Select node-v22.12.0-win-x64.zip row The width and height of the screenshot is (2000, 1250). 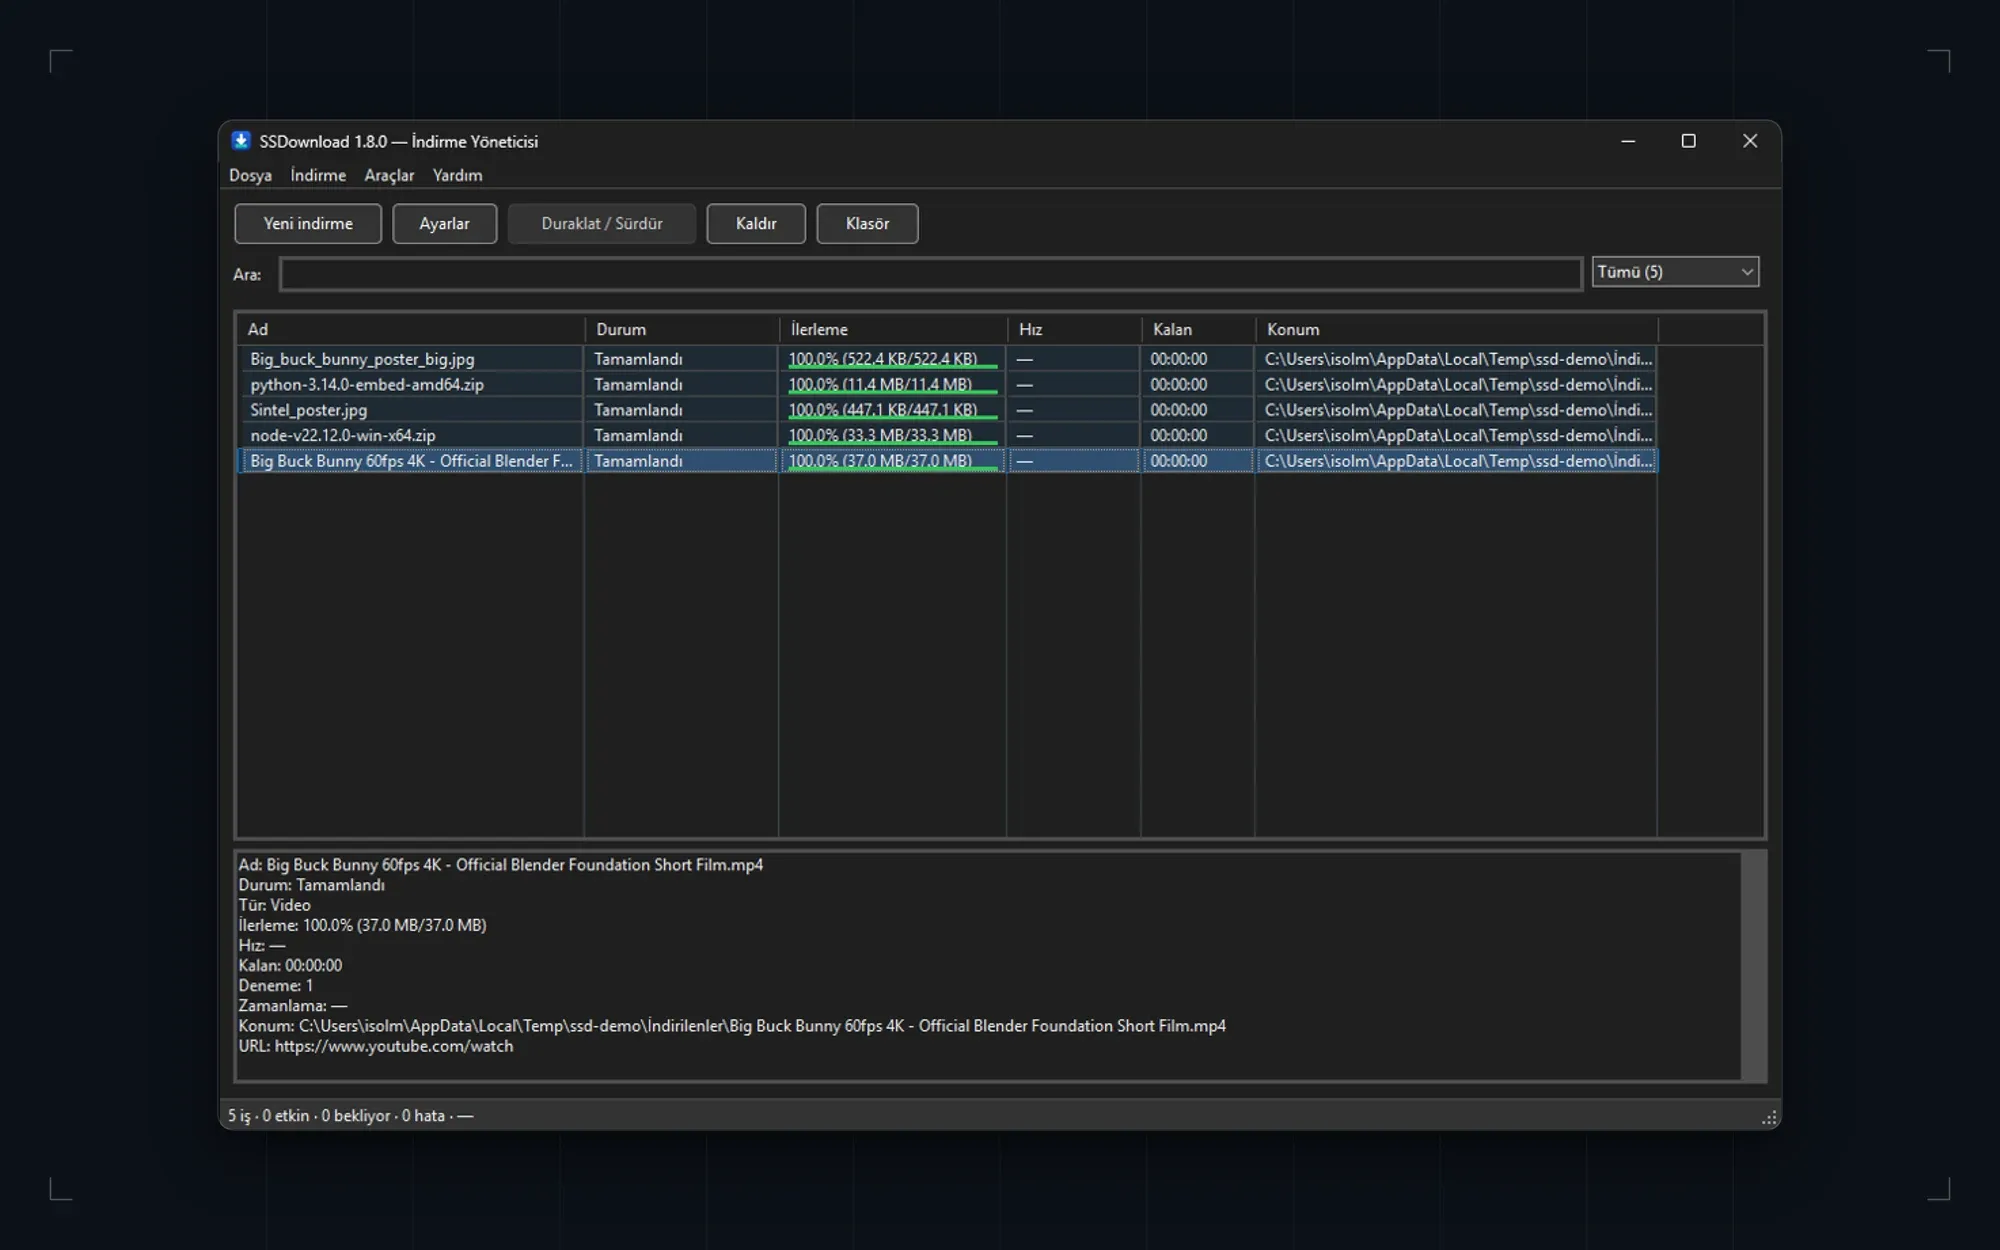point(947,436)
